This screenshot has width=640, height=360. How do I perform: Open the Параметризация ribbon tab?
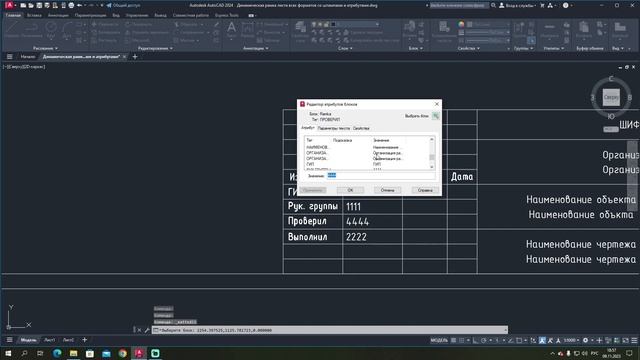click(x=90, y=15)
